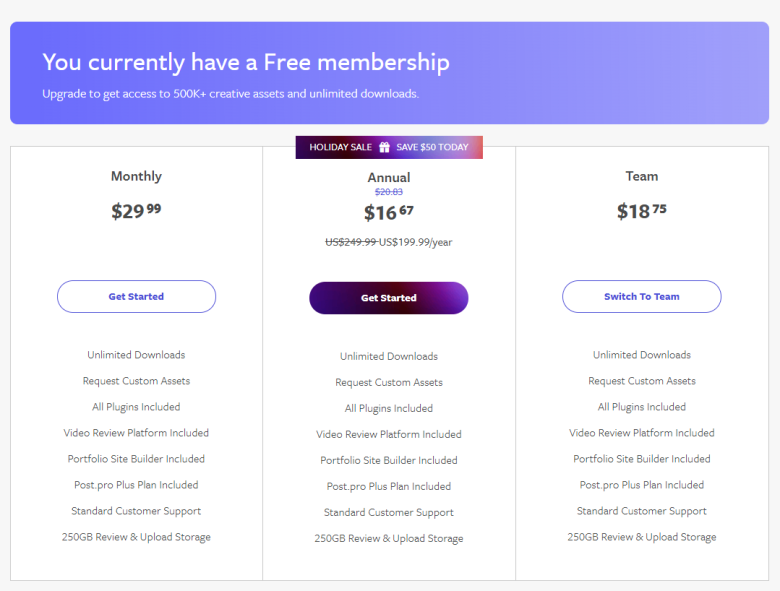Click Get Started under Monthly plan
Viewport: 780px width, 591px height.
coord(136,296)
